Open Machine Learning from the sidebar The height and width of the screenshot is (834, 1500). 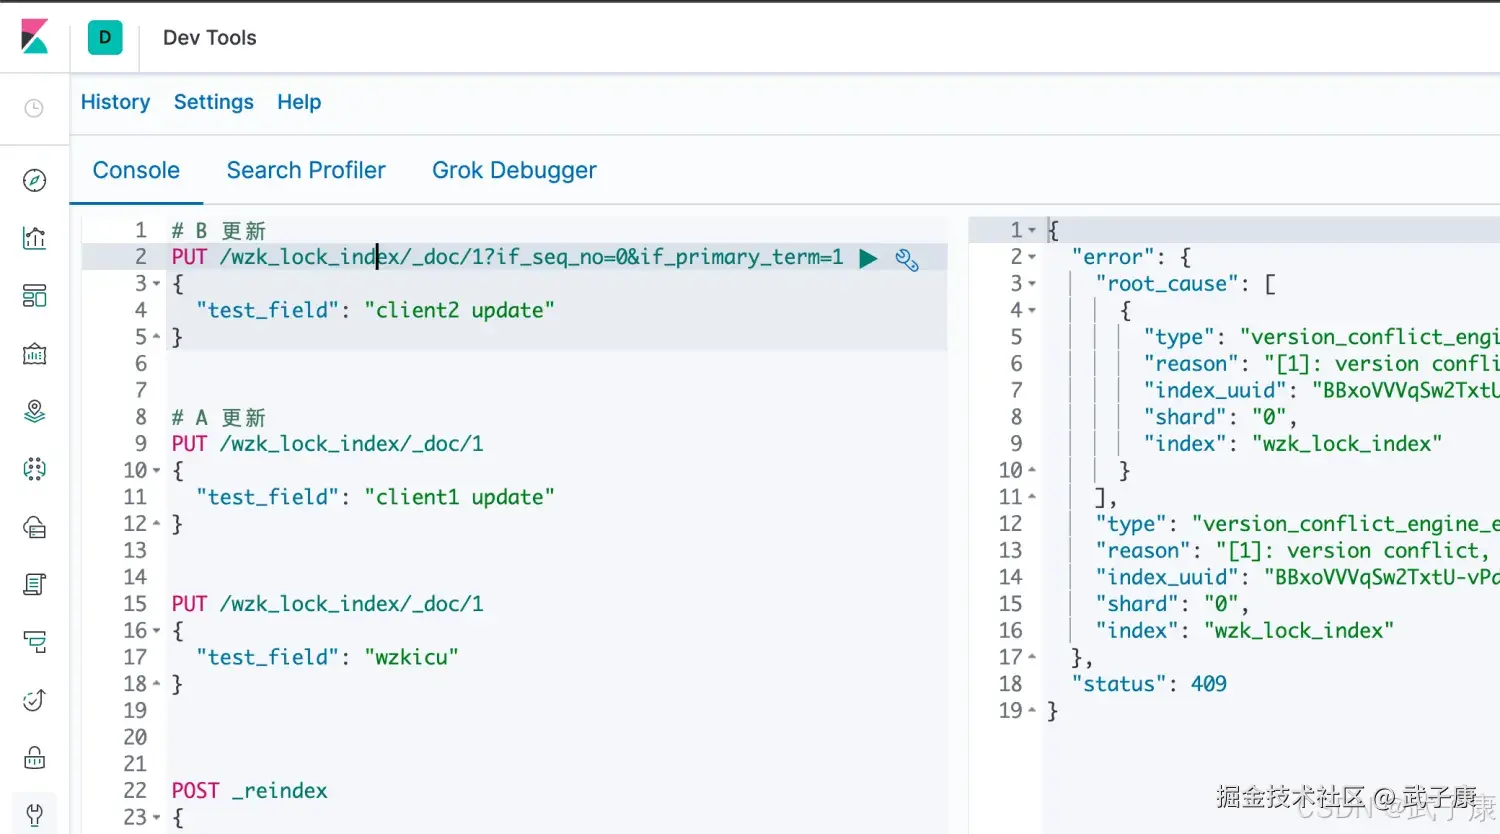pyautogui.click(x=34, y=469)
